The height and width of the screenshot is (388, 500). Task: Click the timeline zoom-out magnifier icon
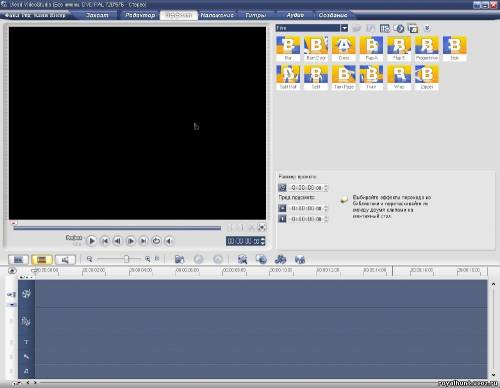pyautogui.click(x=89, y=259)
